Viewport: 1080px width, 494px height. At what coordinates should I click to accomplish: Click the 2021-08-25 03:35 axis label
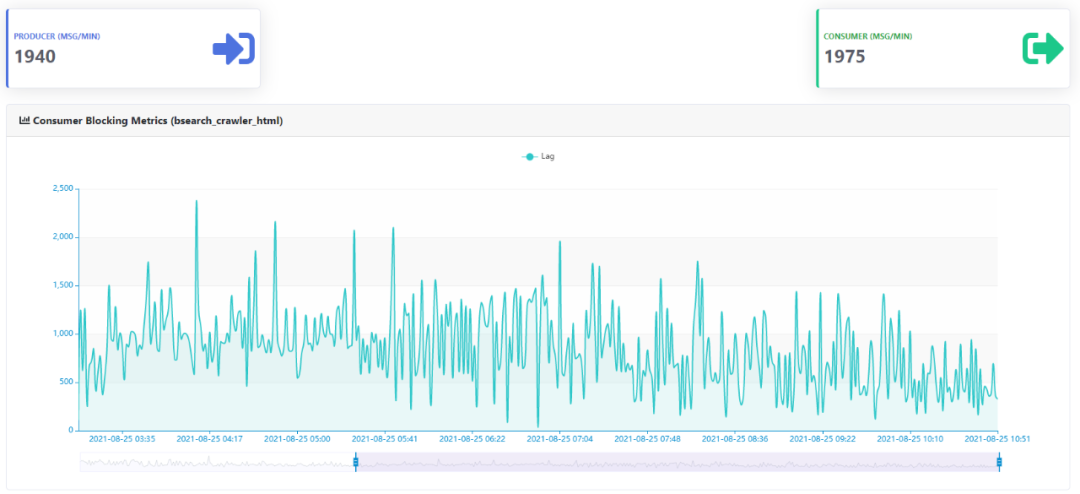coord(123,438)
